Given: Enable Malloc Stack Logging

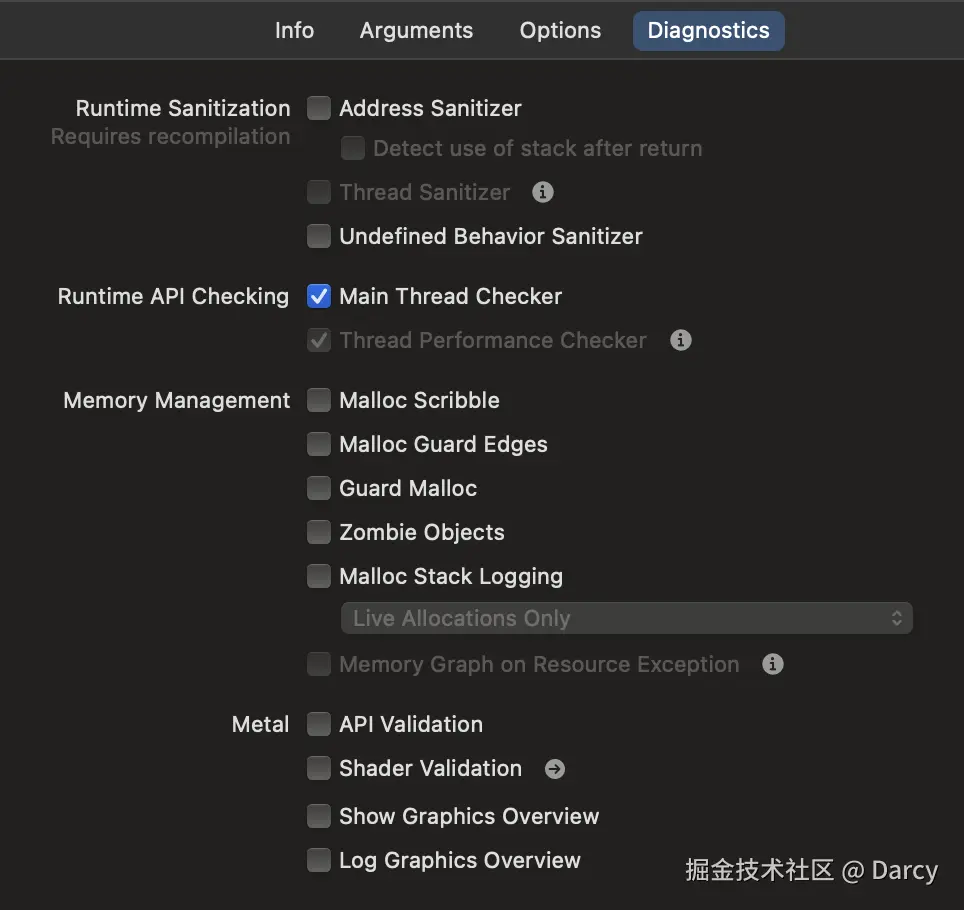Looking at the screenshot, I should click(319, 576).
